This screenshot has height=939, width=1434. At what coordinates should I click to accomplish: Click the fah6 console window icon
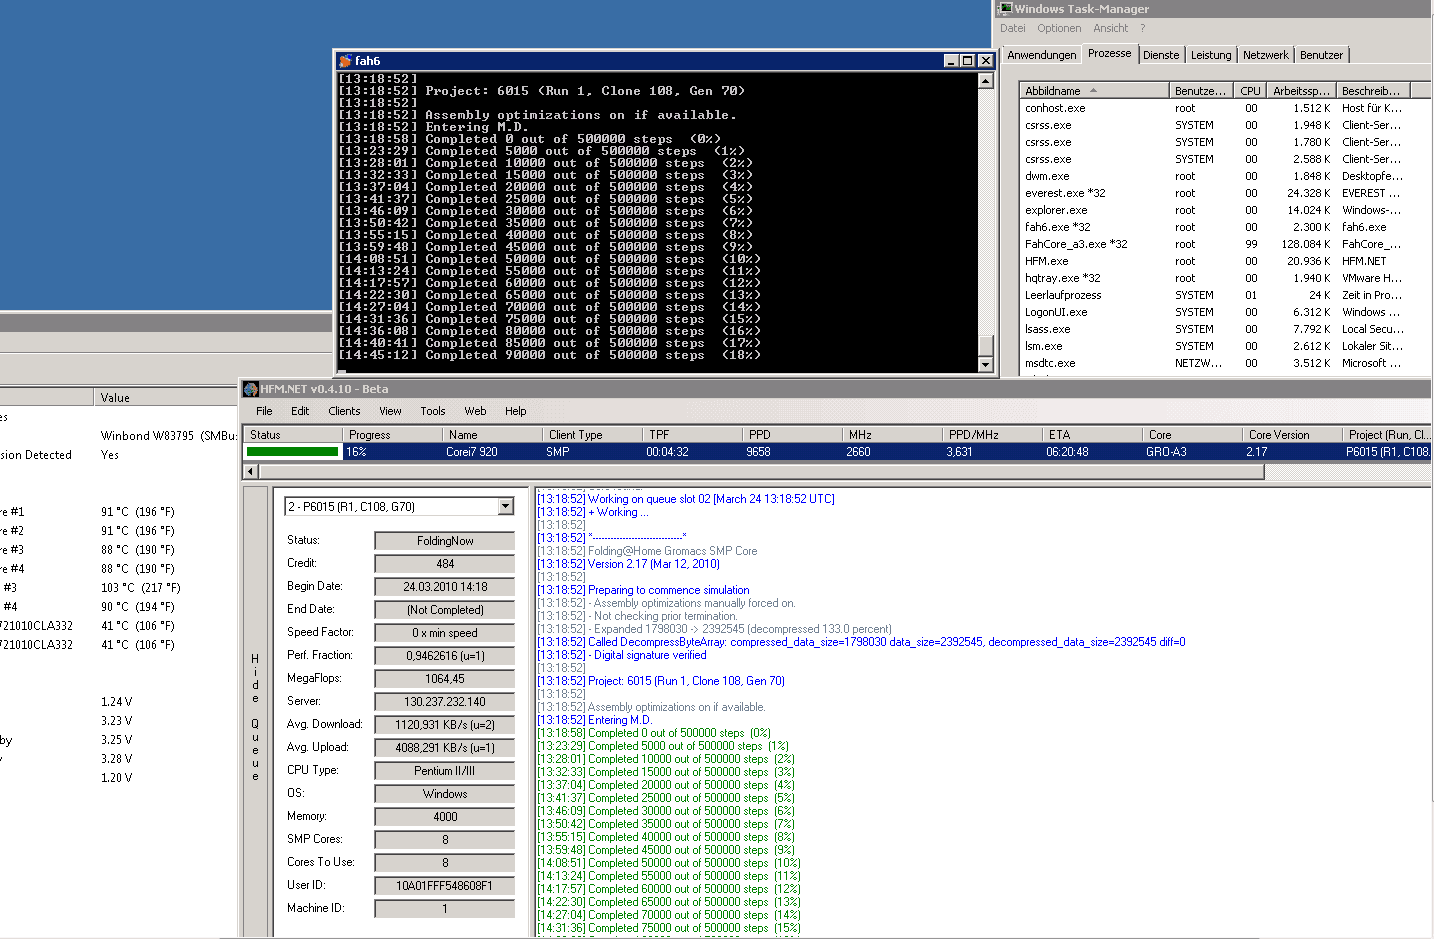[345, 61]
